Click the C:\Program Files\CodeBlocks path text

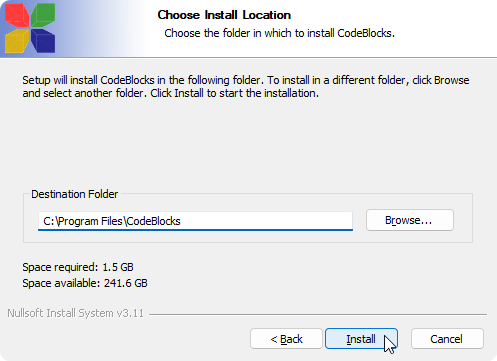tap(112, 221)
